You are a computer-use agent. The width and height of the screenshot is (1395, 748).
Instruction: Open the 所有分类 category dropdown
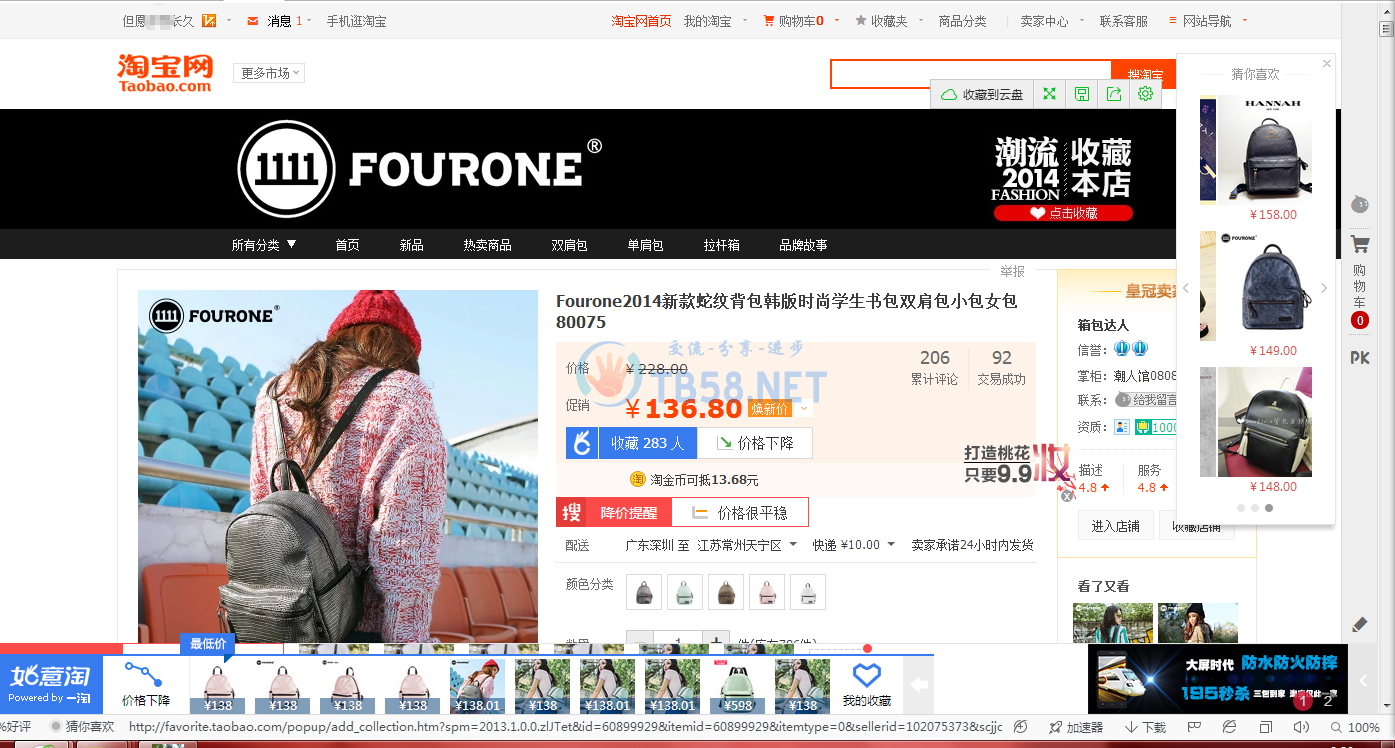coord(264,245)
